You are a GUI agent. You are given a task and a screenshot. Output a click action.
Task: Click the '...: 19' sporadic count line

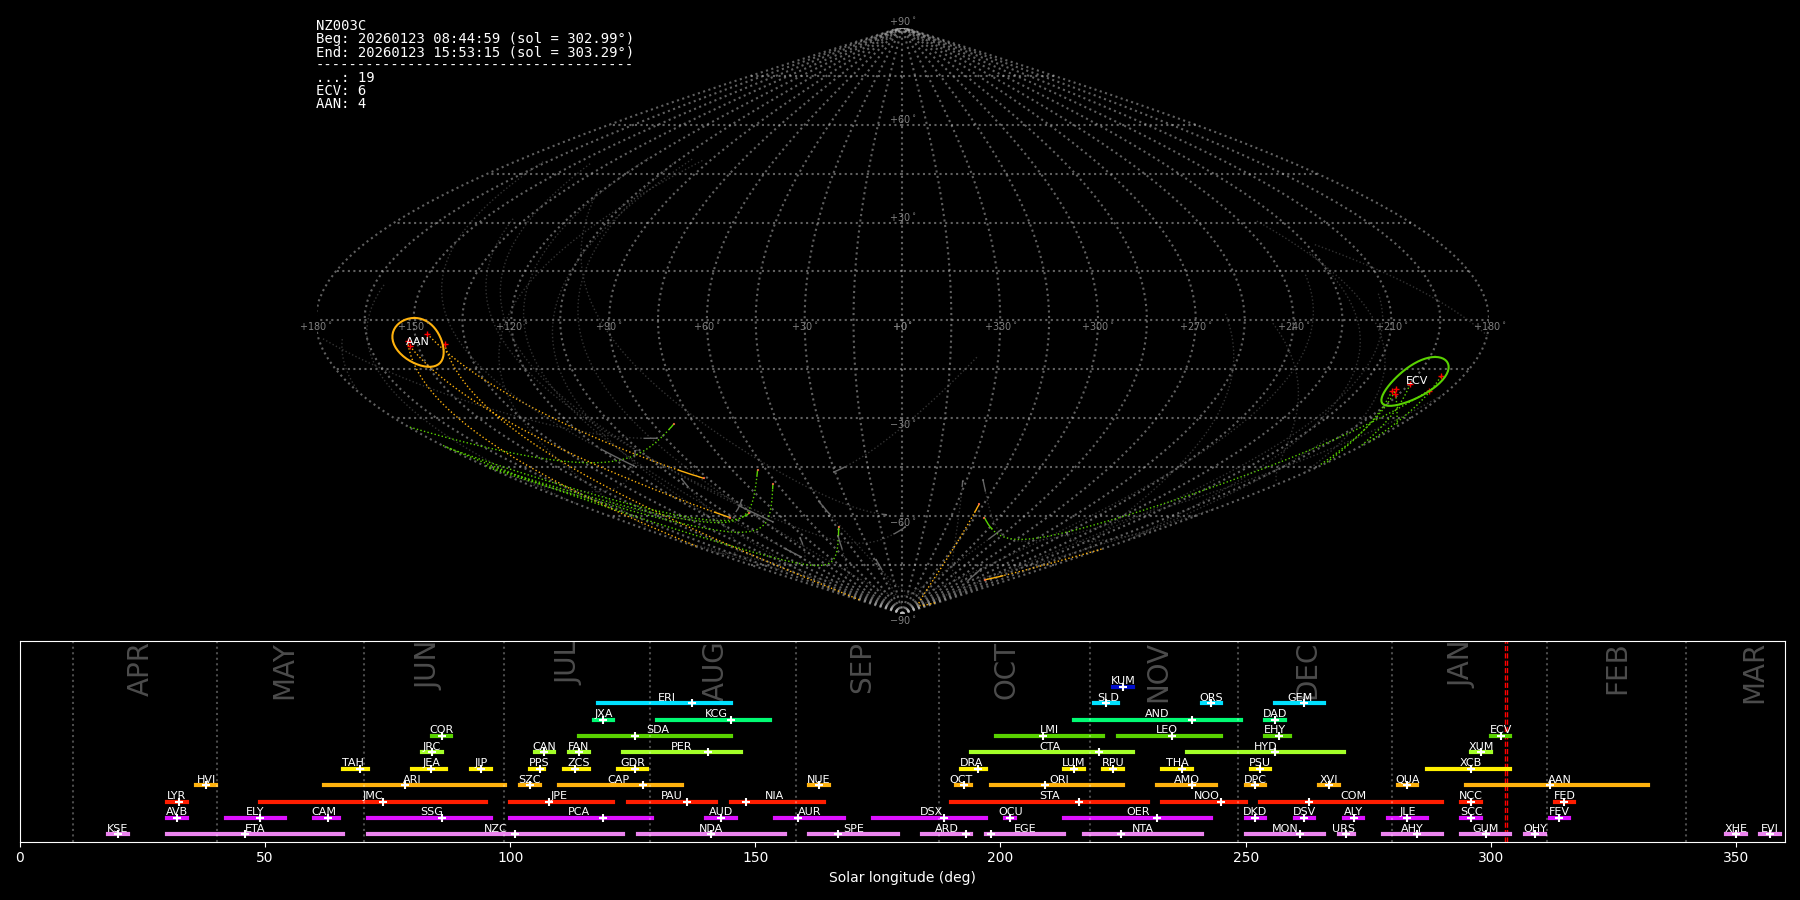click(345, 78)
